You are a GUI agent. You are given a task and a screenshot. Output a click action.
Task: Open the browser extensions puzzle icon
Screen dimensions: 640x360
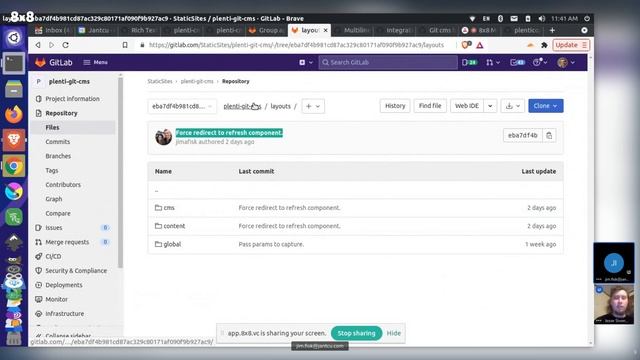point(544,45)
